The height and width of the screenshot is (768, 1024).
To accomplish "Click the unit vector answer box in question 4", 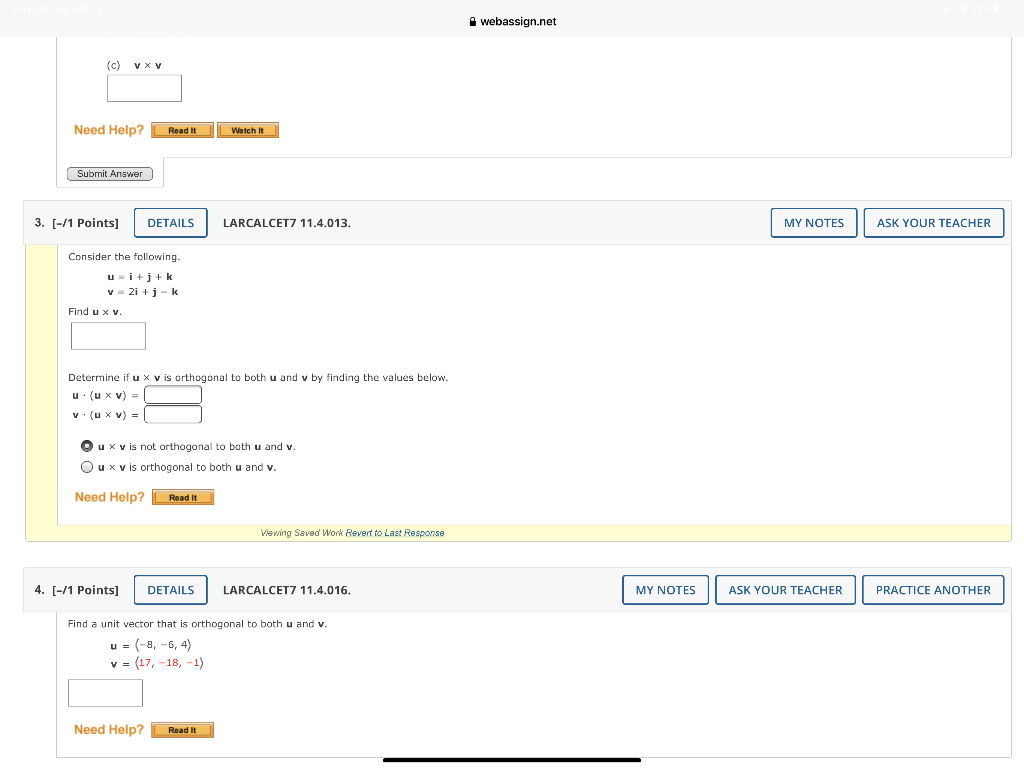I will (105, 692).
